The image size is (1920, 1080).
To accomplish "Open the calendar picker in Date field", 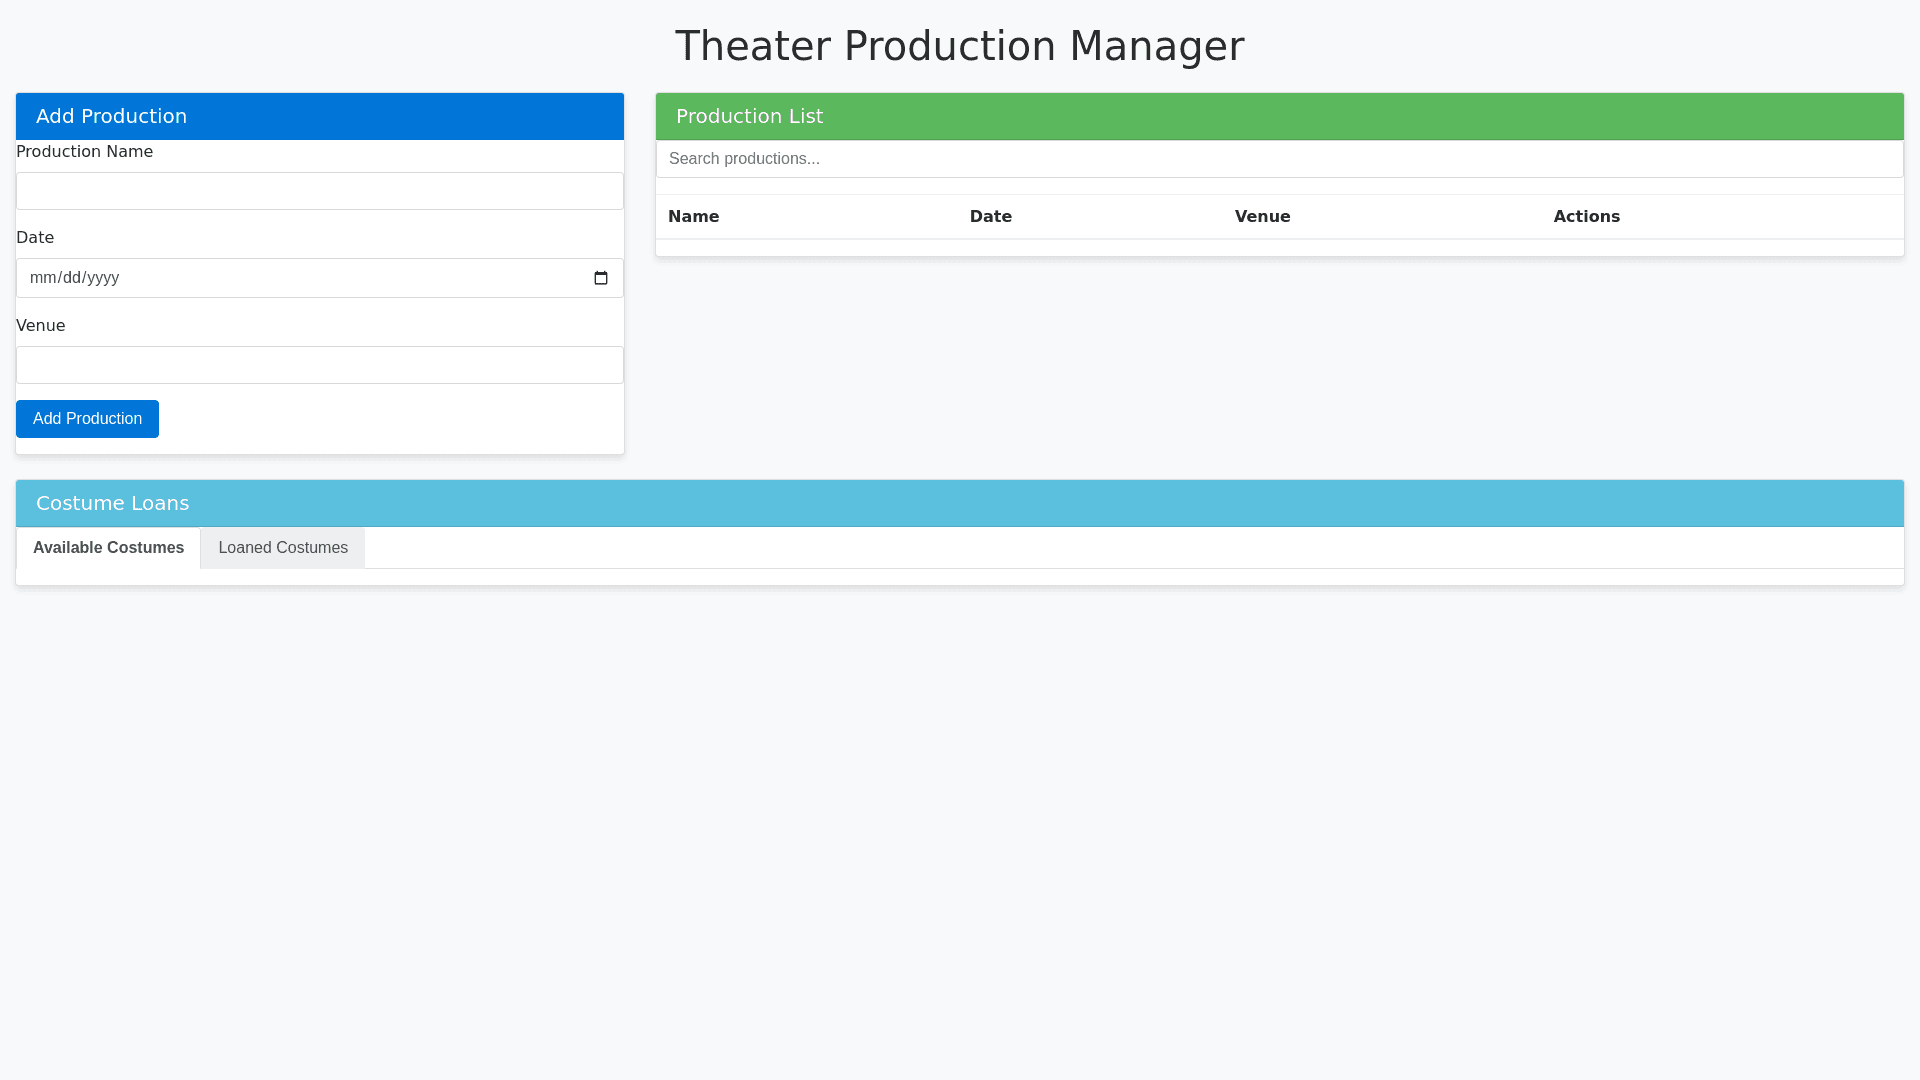I will [x=600, y=278].
